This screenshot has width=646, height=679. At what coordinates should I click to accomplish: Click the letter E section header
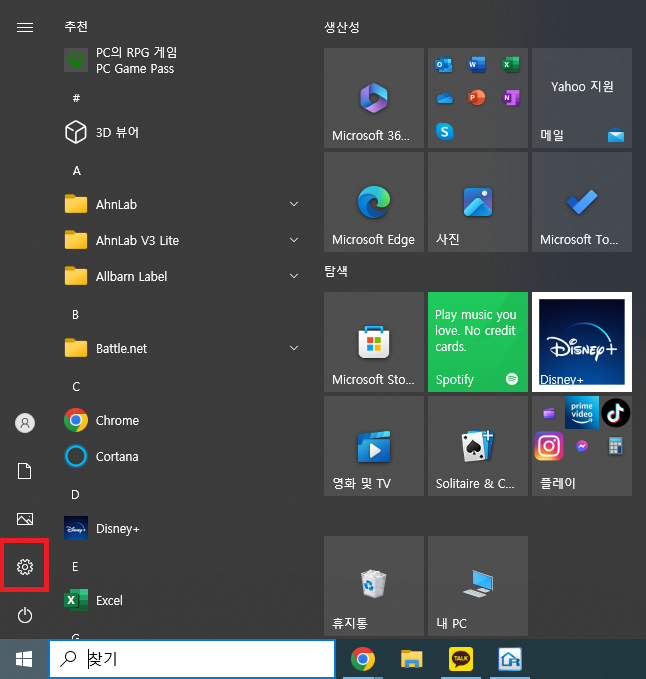[75, 566]
